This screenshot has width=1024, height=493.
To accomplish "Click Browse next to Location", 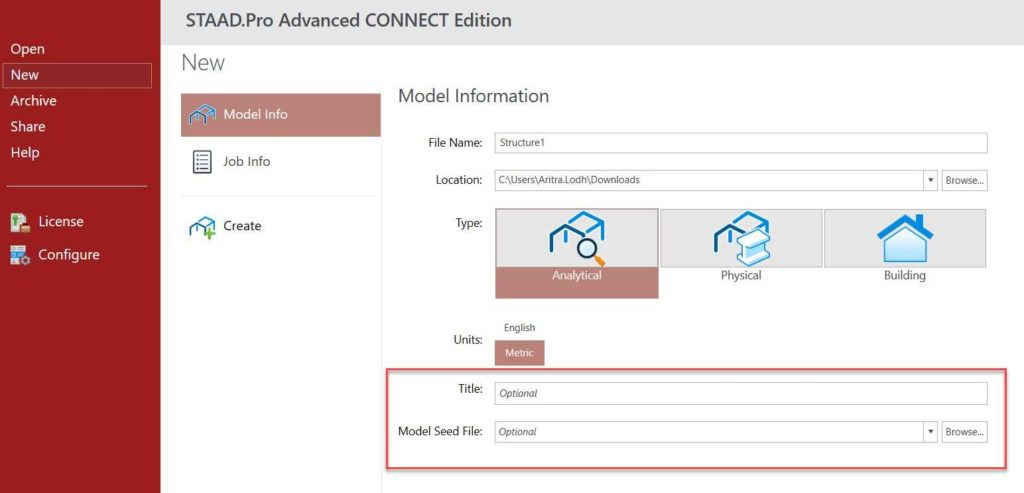I will pos(965,180).
